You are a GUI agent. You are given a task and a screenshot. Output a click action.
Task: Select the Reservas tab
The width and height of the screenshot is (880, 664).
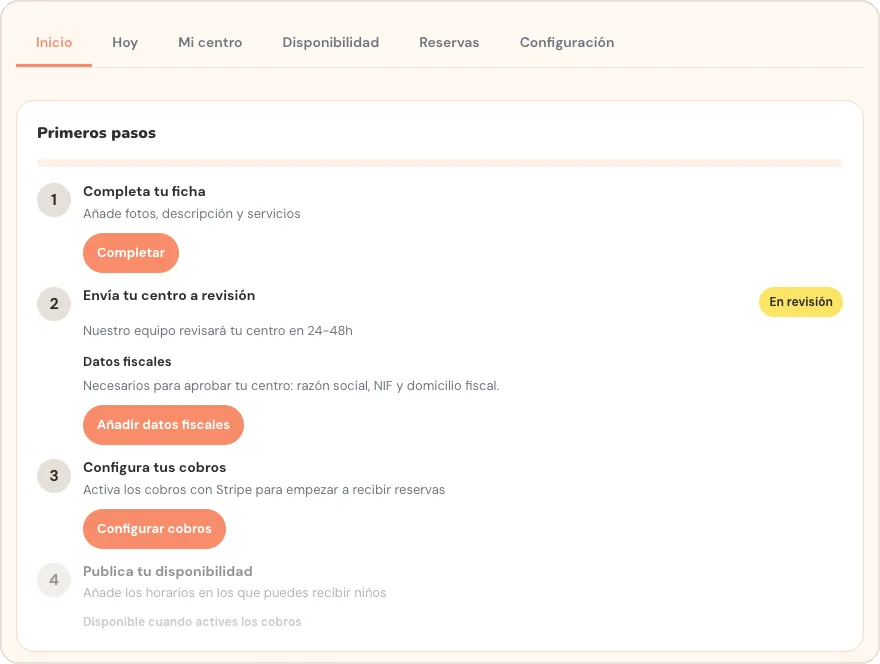[449, 43]
